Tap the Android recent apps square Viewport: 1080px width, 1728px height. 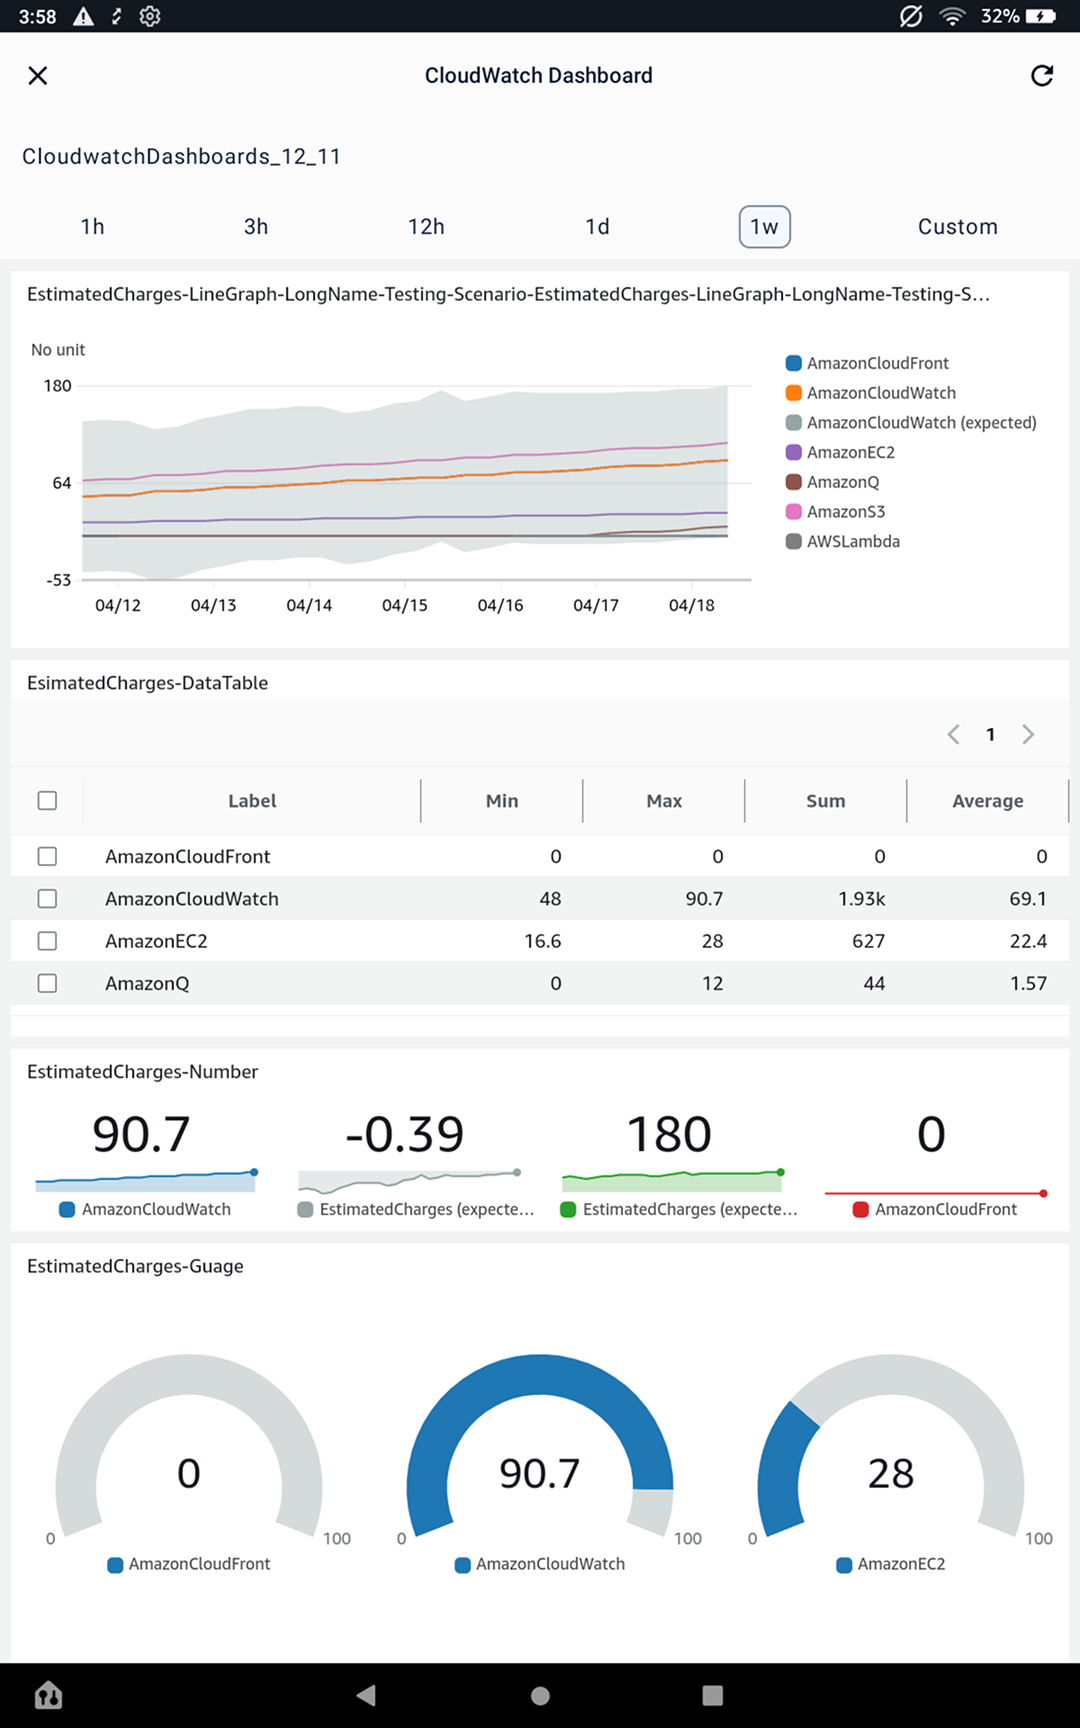(x=713, y=1695)
